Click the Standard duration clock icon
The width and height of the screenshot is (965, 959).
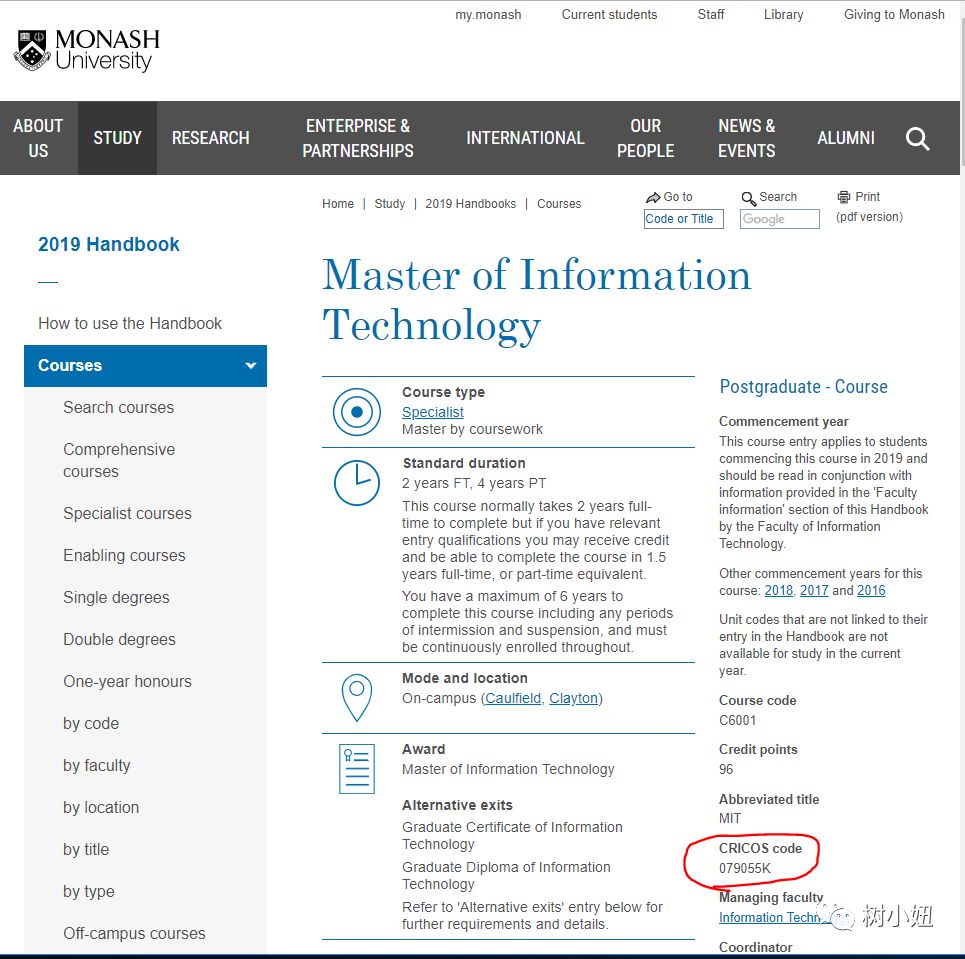[357, 483]
